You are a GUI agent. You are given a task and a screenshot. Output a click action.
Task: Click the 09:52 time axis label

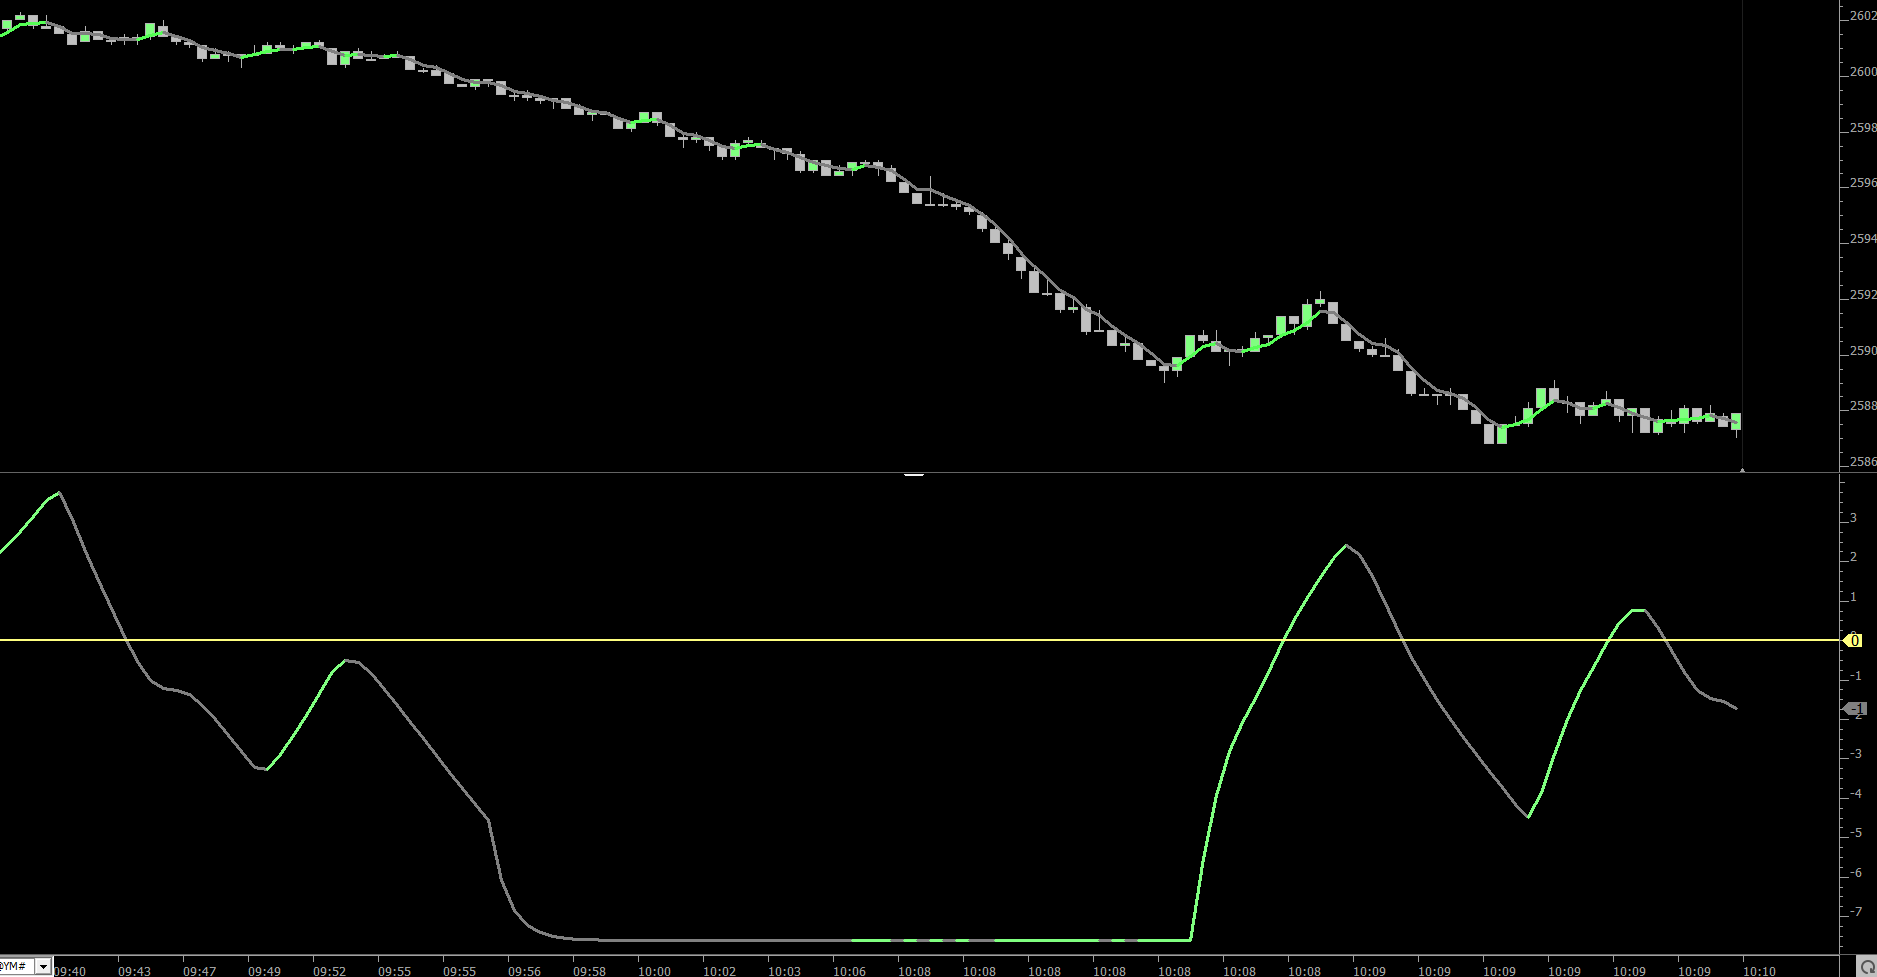(x=329, y=971)
